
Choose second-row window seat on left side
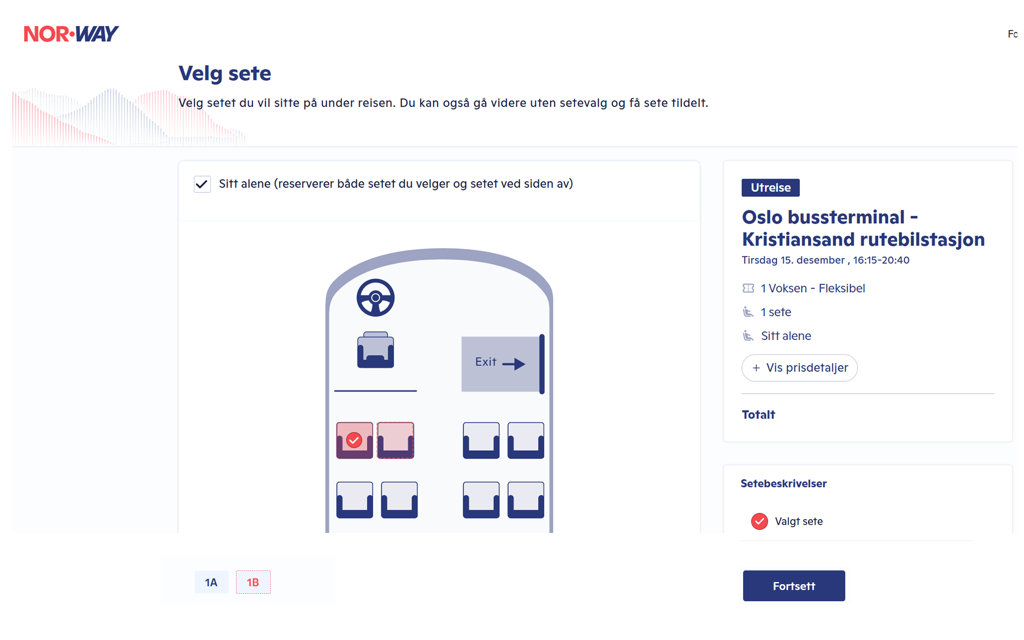tap(355, 500)
